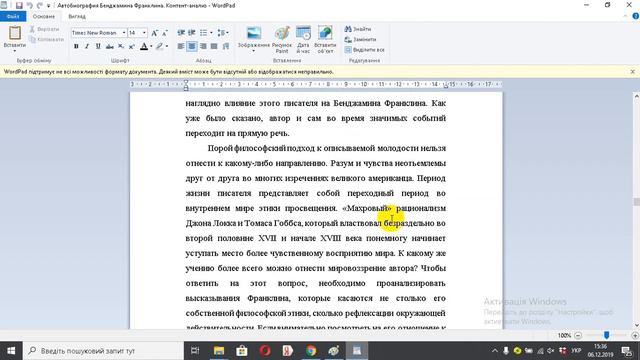The image size is (640, 360).
Task: Open line spacing dropdown
Action: pos(223,33)
